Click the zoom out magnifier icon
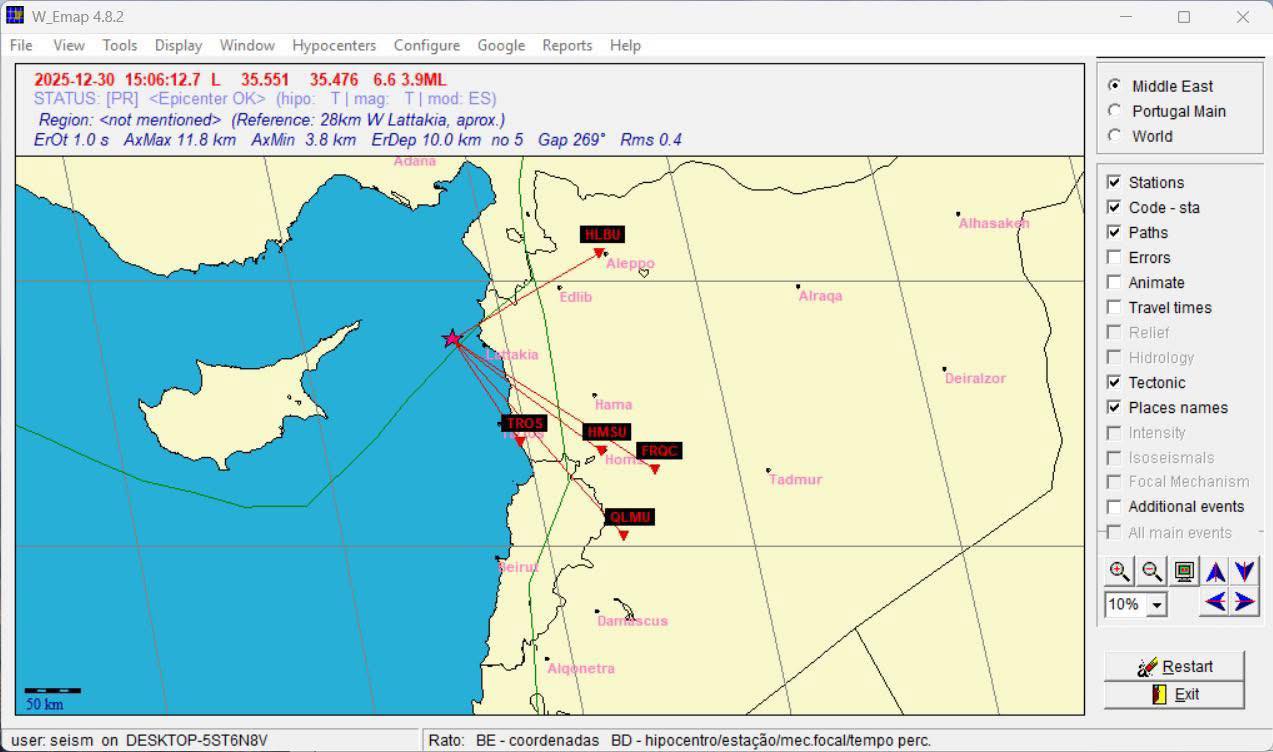The width and height of the screenshot is (1273, 752). (x=1152, y=572)
